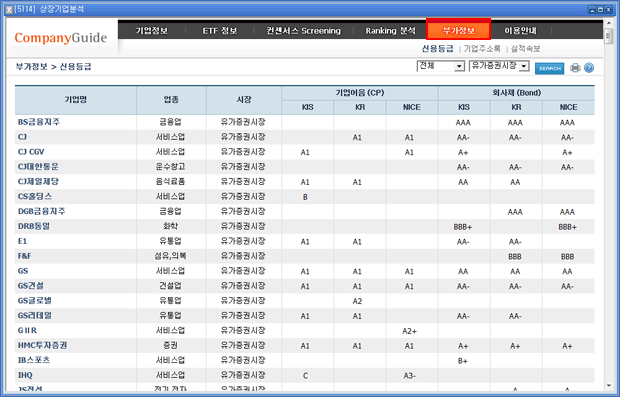Click the 시장 column header
The width and height of the screenshot is (620, 397).
244,100
